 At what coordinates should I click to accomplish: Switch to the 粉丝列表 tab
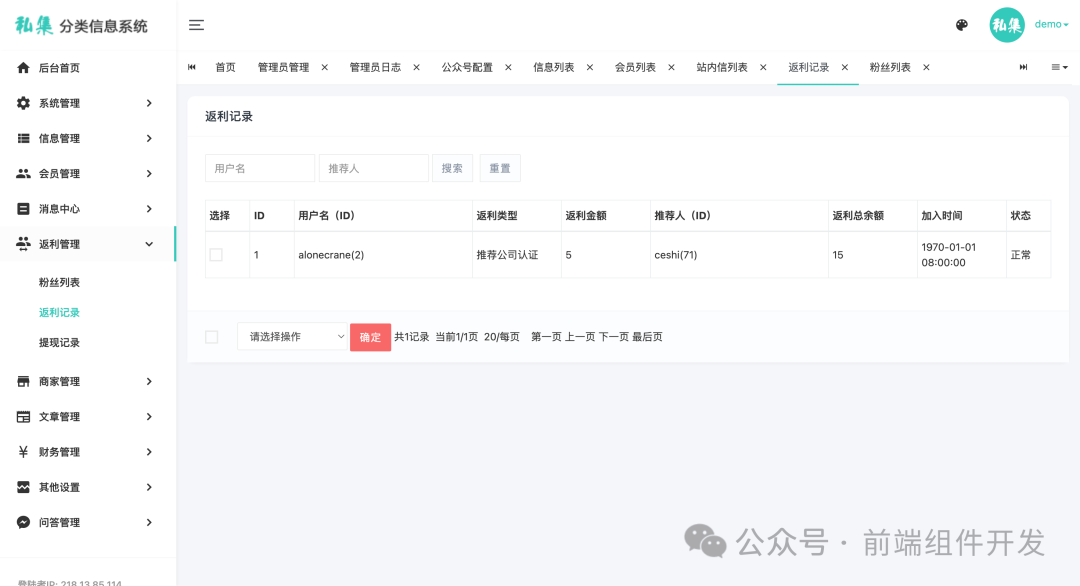(x=890, y=67)
